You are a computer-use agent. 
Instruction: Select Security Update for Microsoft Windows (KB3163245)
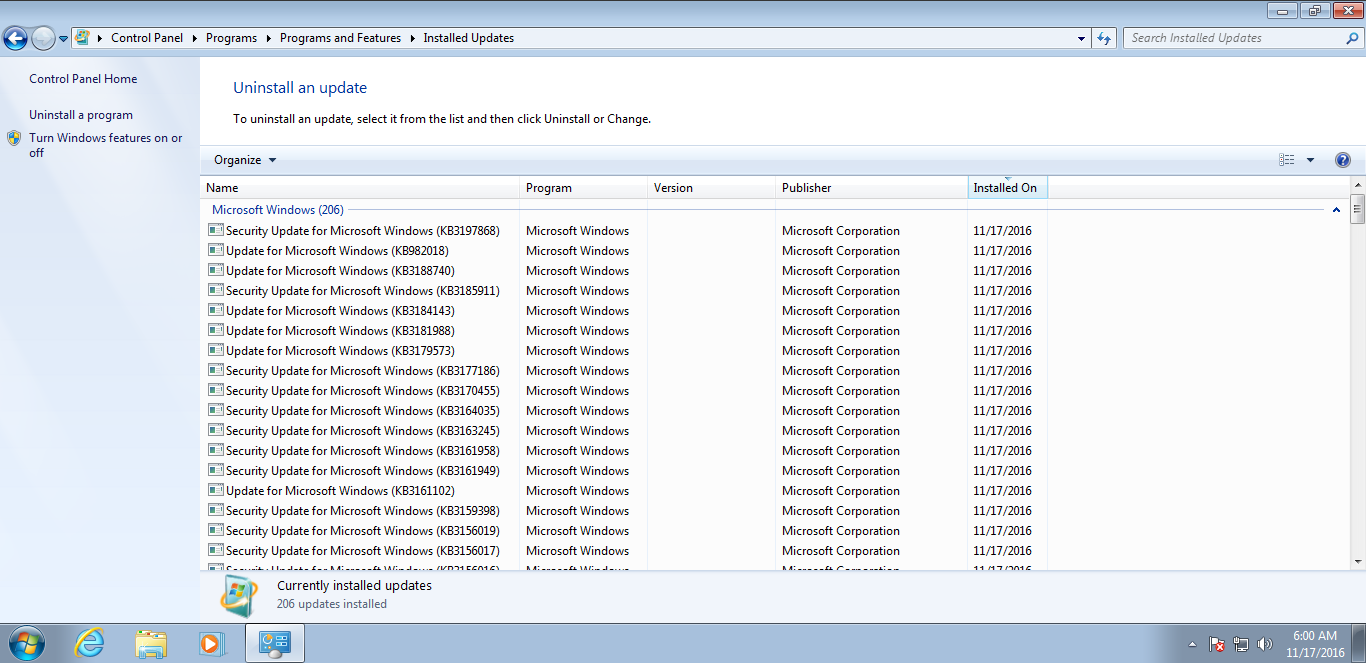(x=362, y=431)
